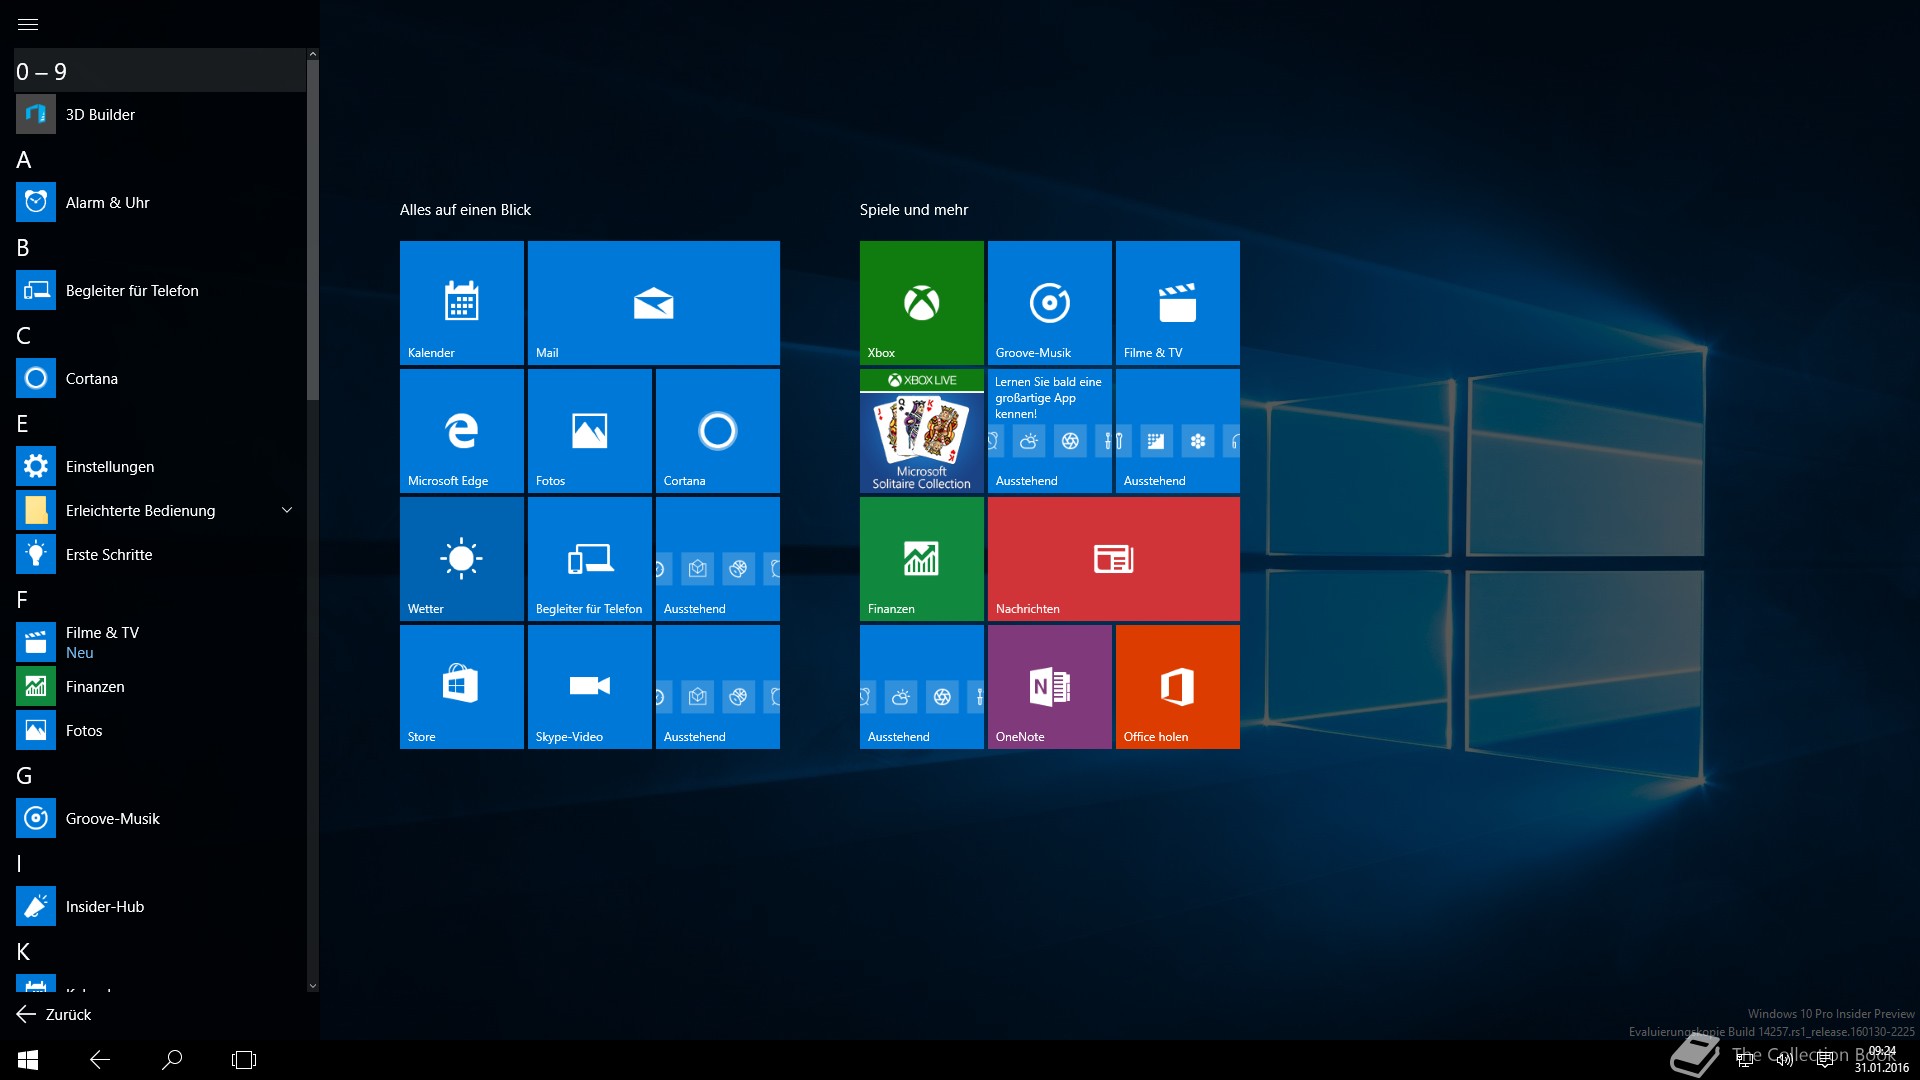
Task: Click the taskbar clock and date
Action: [x=1882, y=1060]
